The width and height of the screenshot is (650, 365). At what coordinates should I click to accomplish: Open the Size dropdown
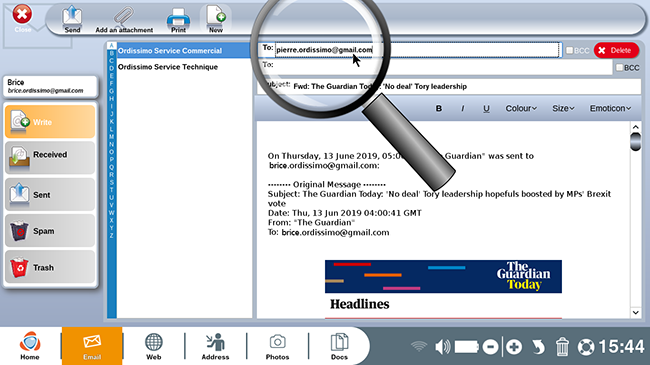(x=563, y=108)
